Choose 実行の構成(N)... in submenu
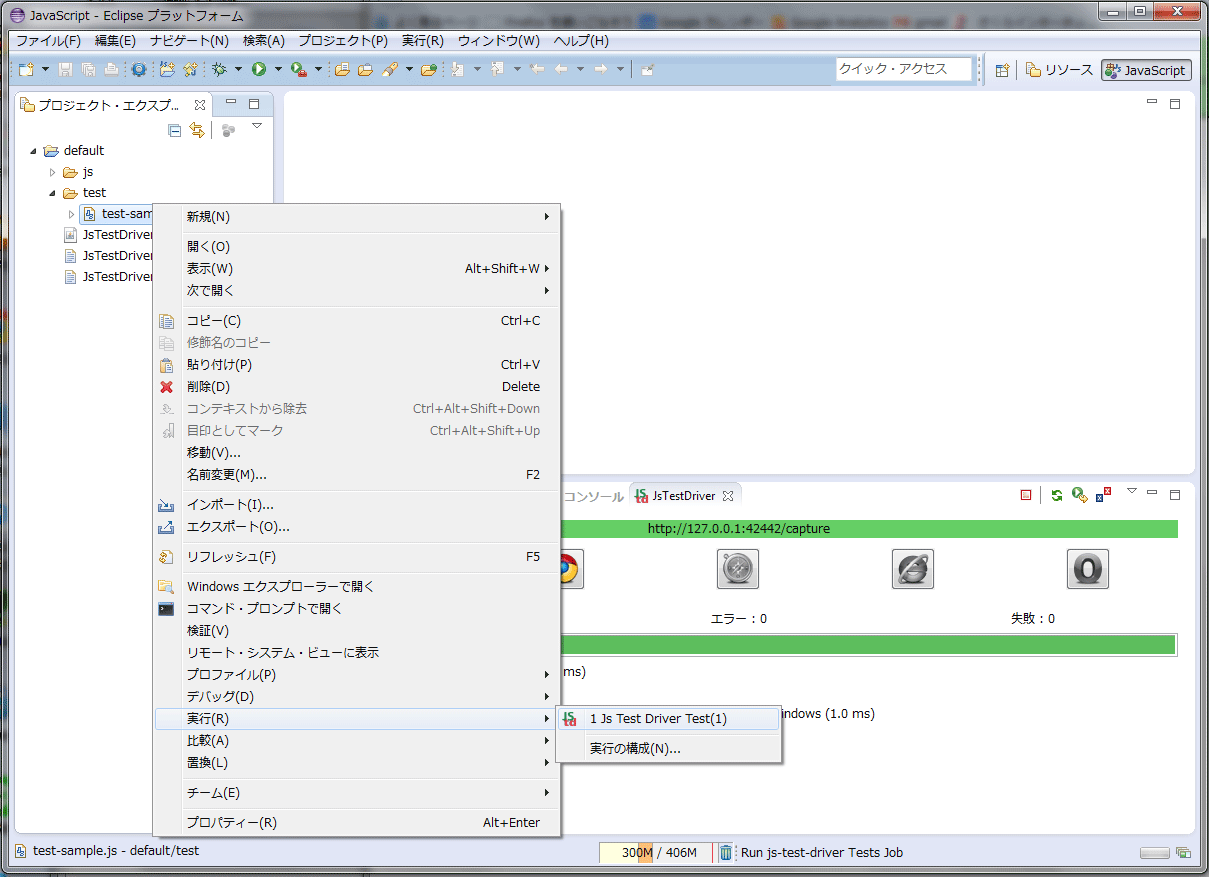1209x877 pixels. click(x=668, y=749)
